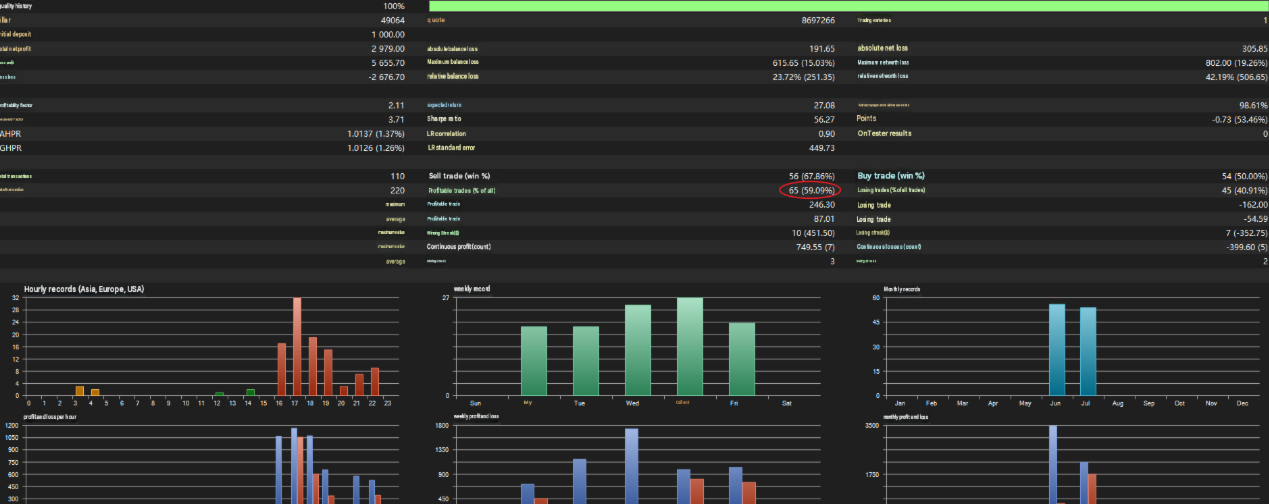Click the orange bar at hour 3
1269x504 pixels.
click(79, 390)
